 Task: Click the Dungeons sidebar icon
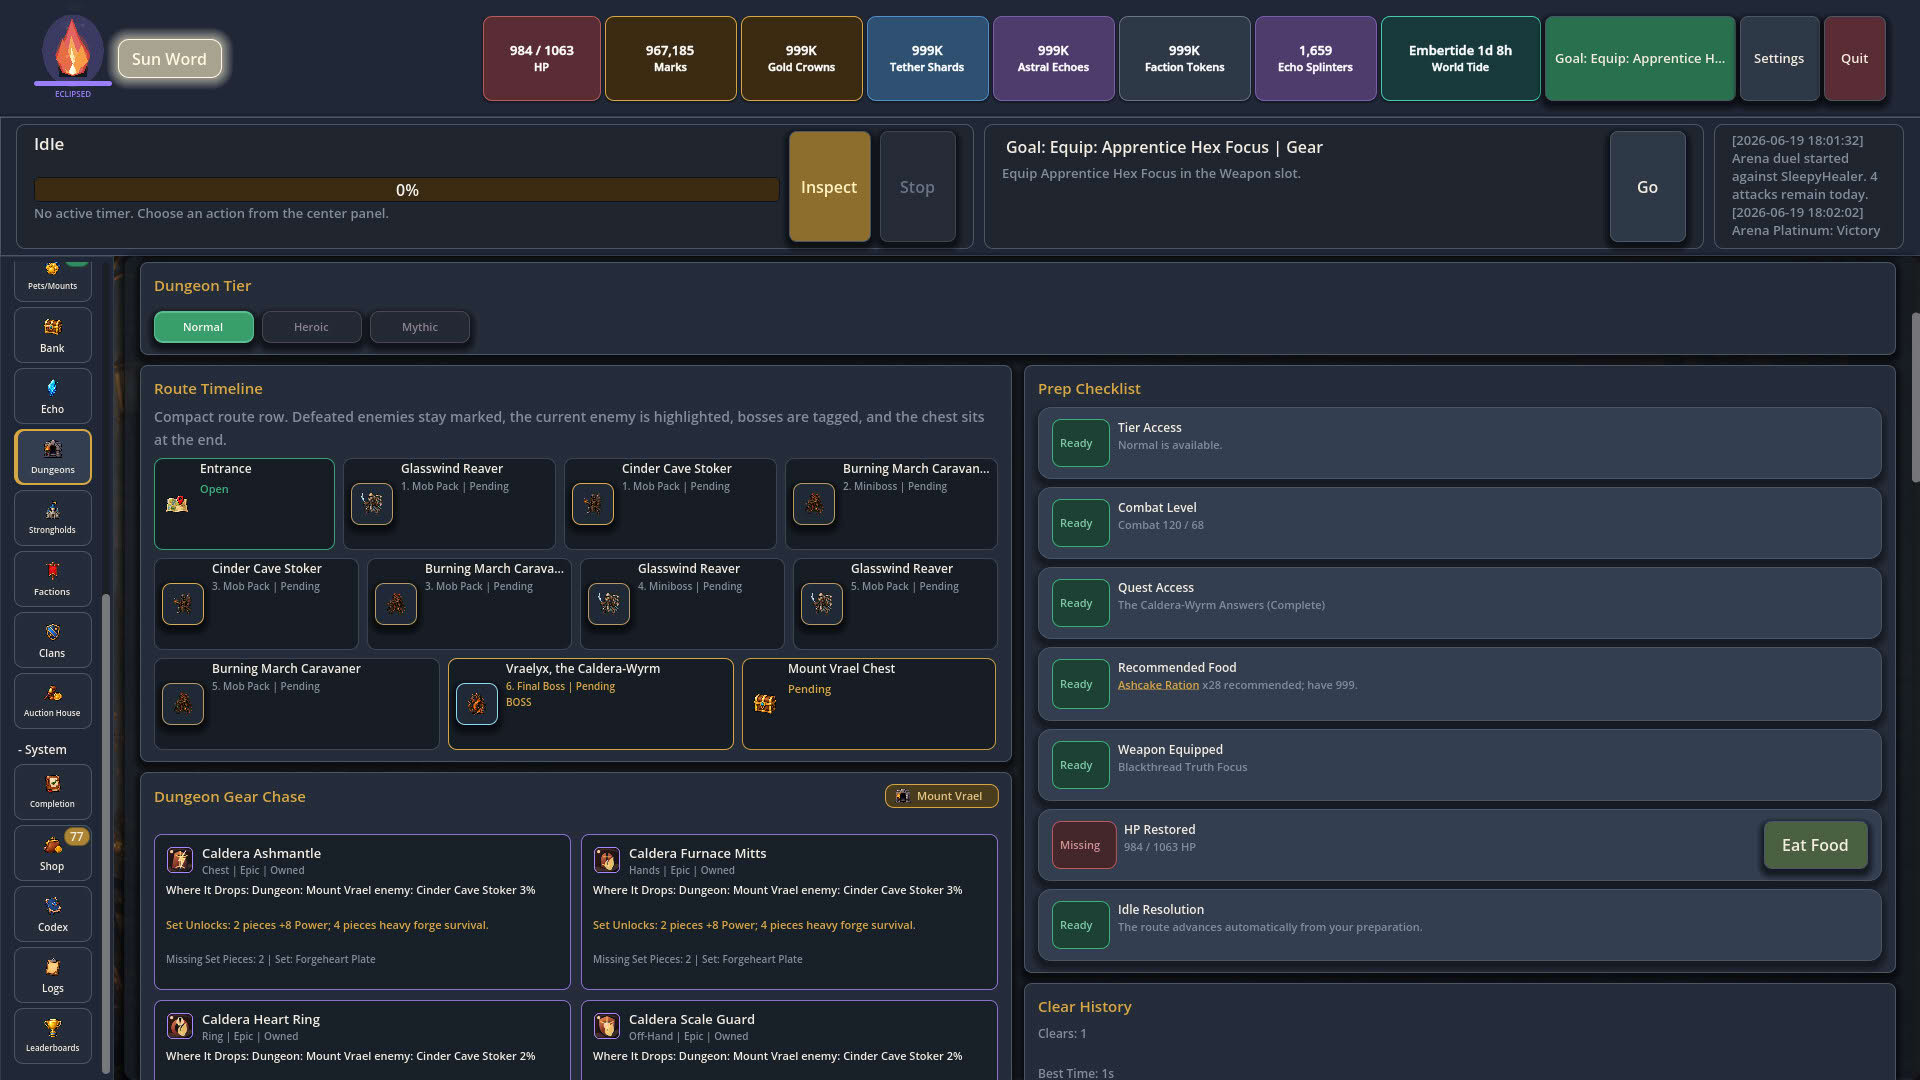(x=53, y=457)
